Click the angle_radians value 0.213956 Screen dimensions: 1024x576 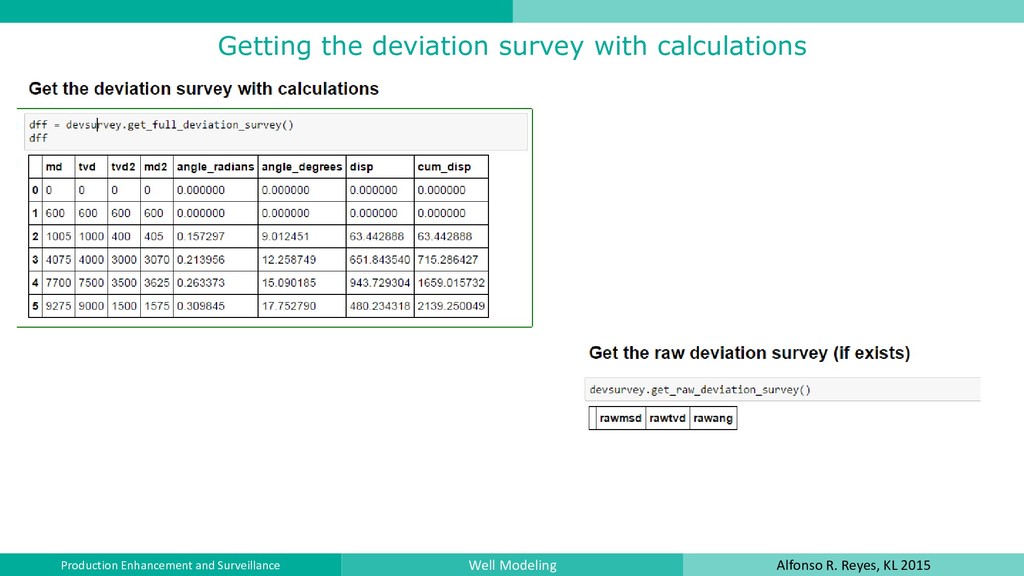[200, 259]
